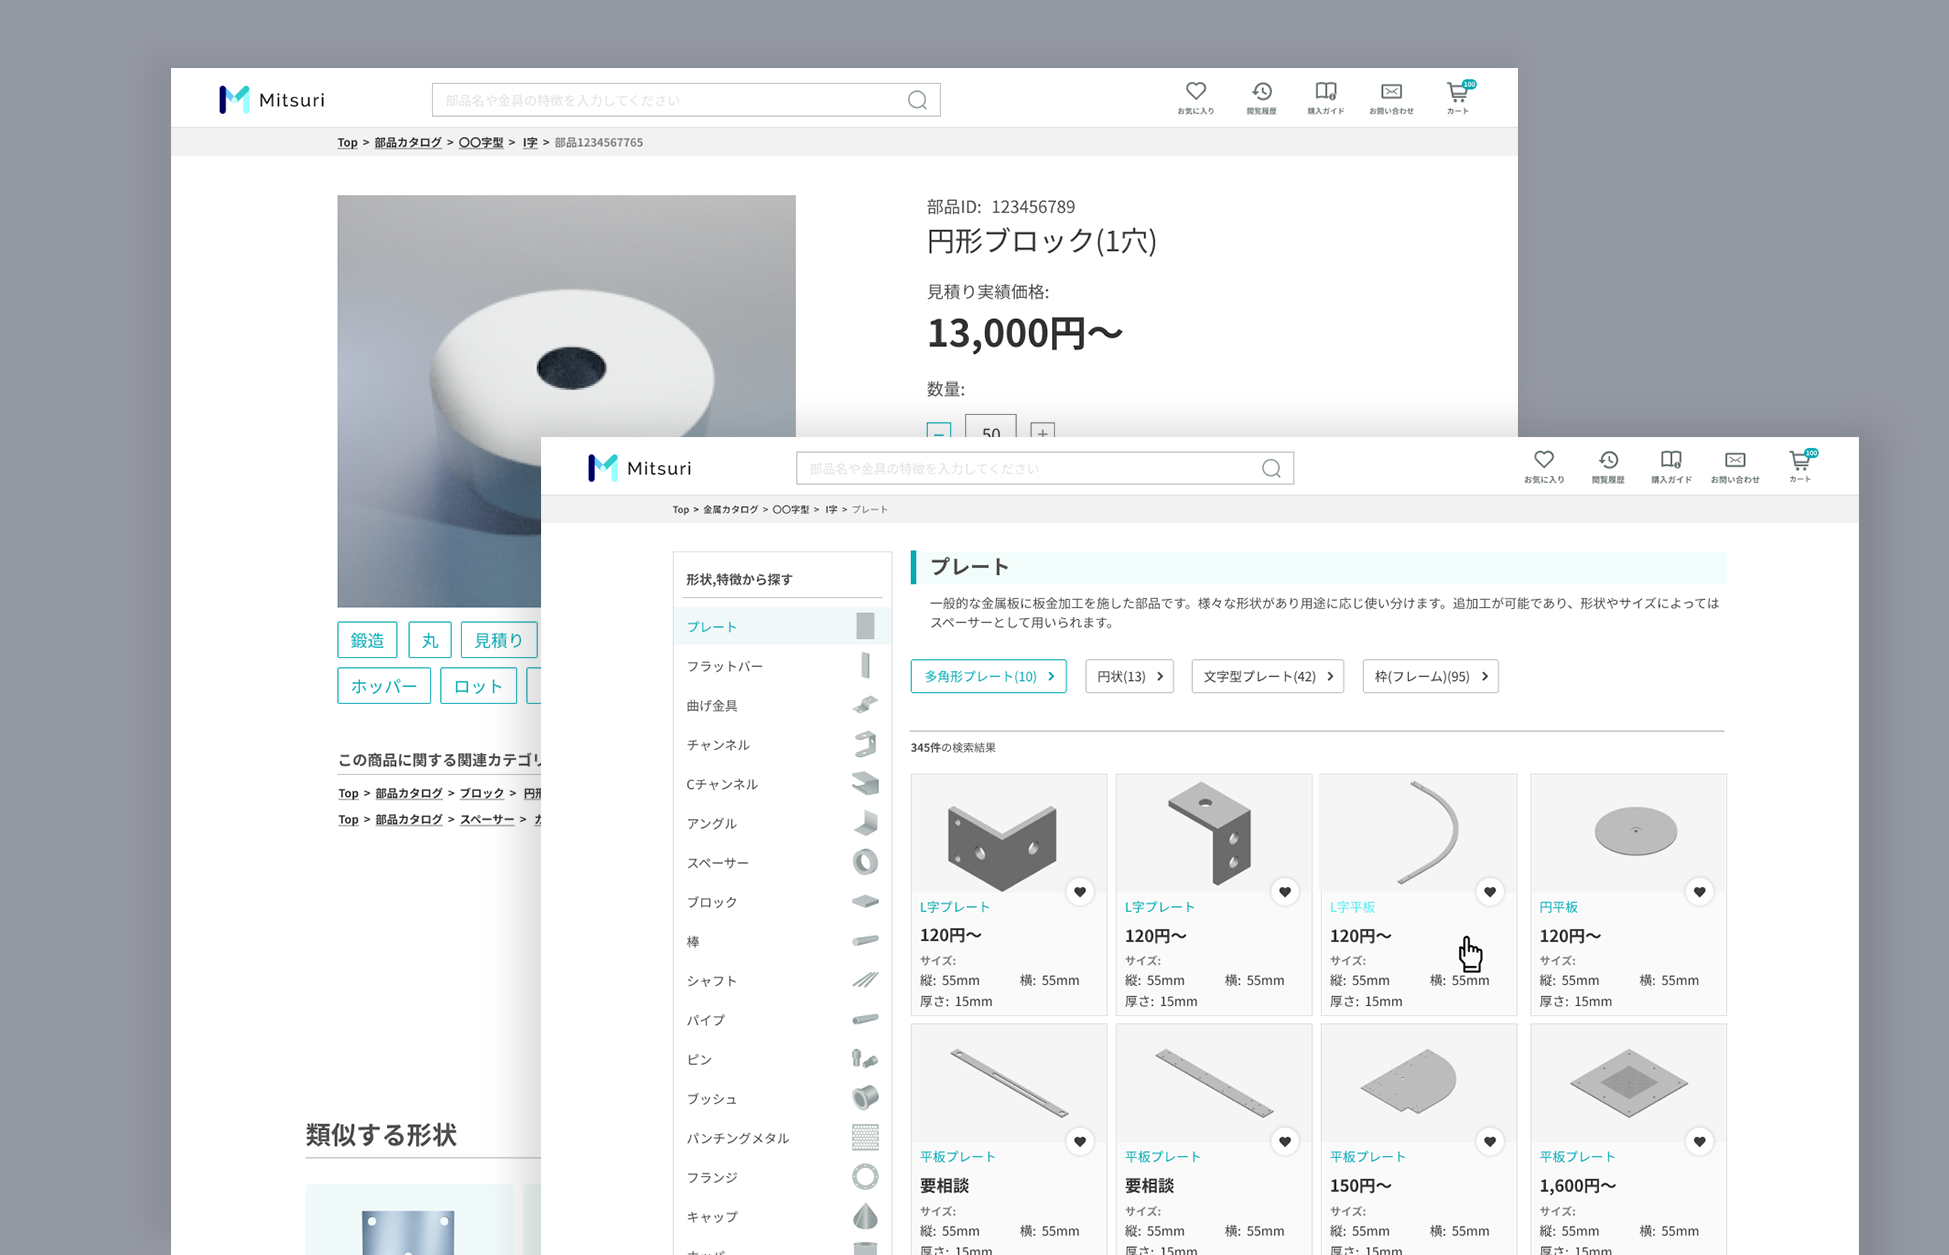Open browsing history icon in front window header
Image resolution: width=1949 pixels, height=1255 pixels.
pos(1607,460)
